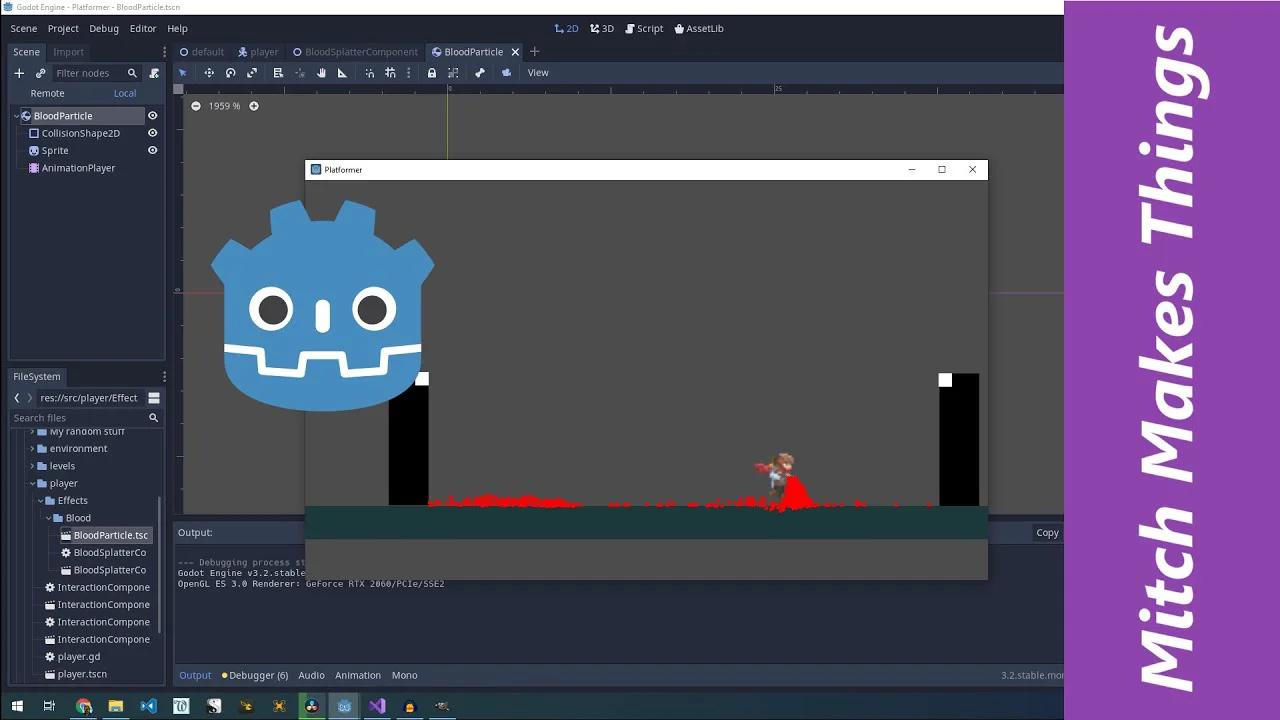The width and height of the screenshot is (1280, 720).
Task: Activate the Rotate mode tool
Action: (230, 72)
